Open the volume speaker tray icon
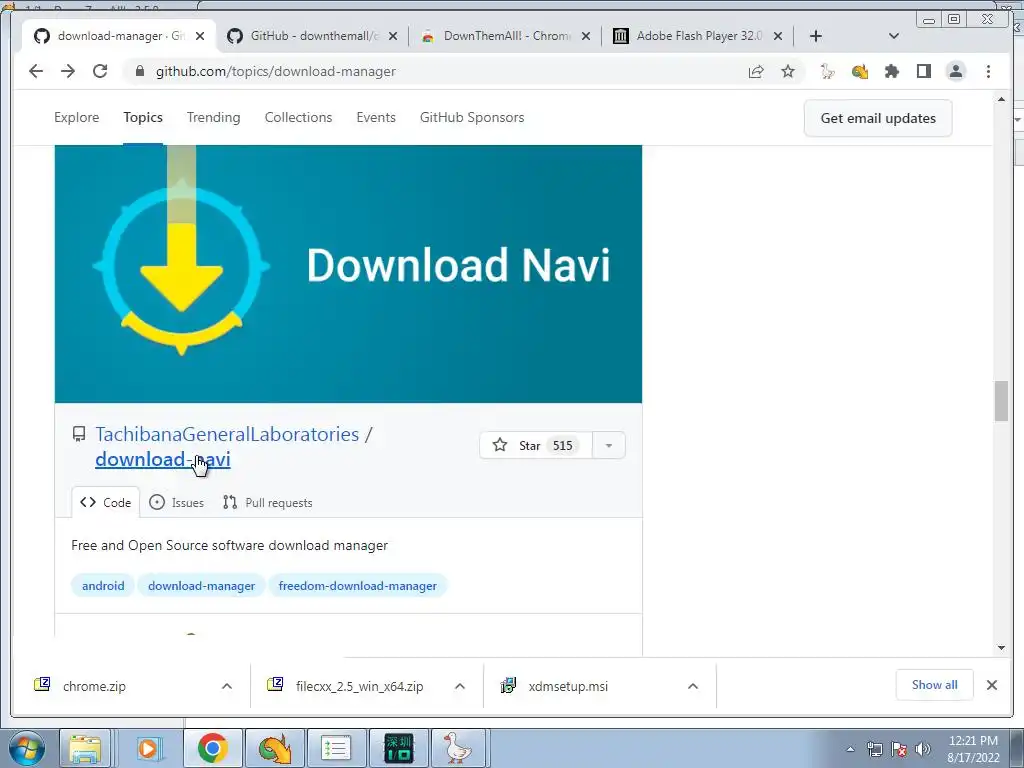Image resolution: width=1024 pixels, height=768 pixels. [x=923, y=749]
